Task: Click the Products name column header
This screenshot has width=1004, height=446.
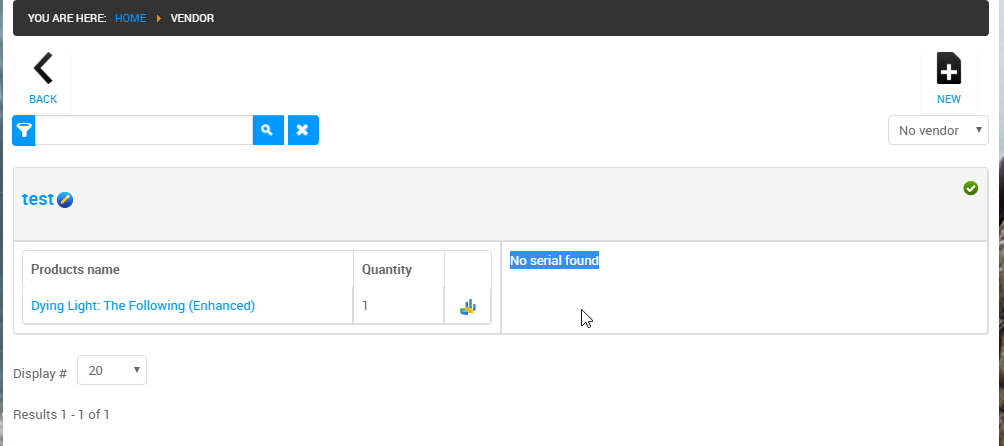Action: [76, 269]
